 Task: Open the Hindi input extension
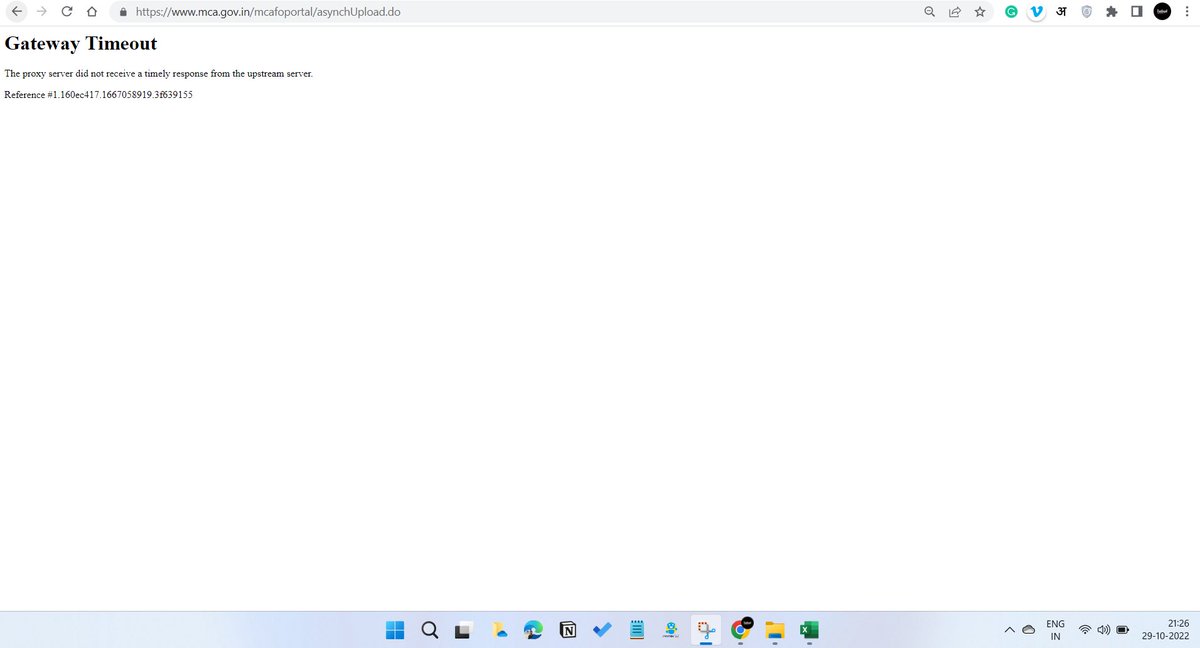coord(1062,12)
